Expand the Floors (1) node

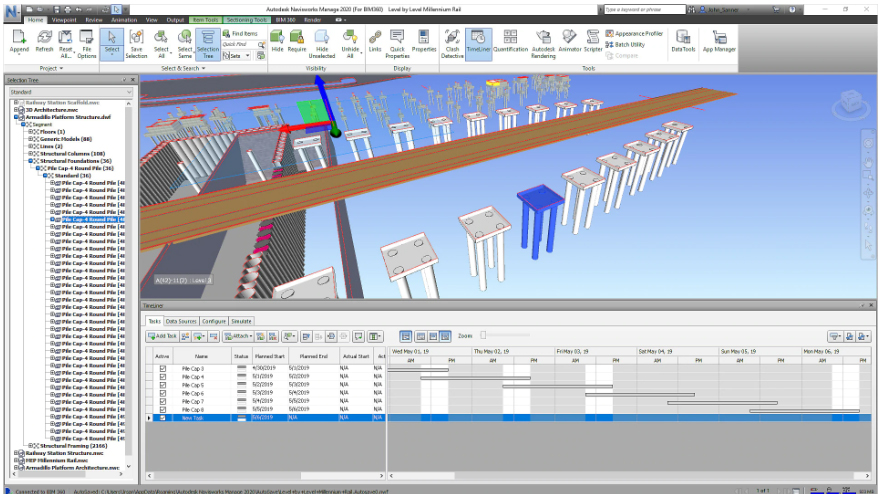(x=31, y=132)
